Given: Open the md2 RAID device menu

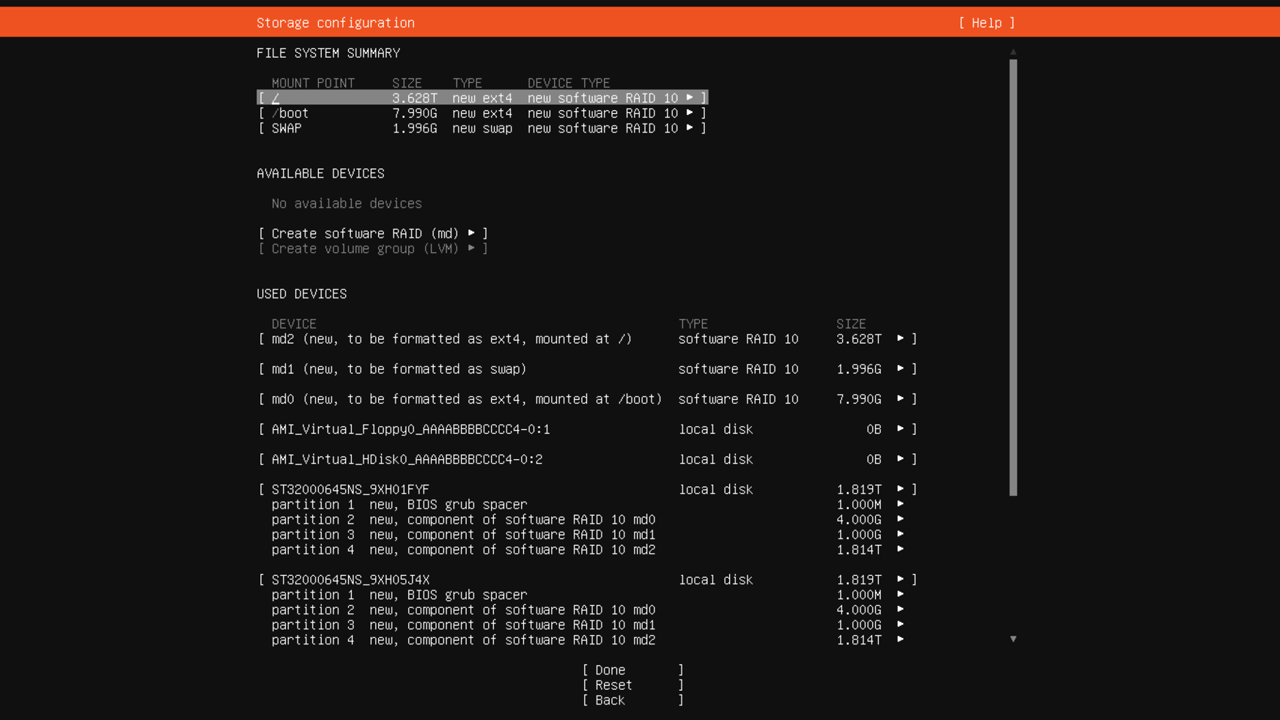Looking at the screenshot, I should pos(900,339).
